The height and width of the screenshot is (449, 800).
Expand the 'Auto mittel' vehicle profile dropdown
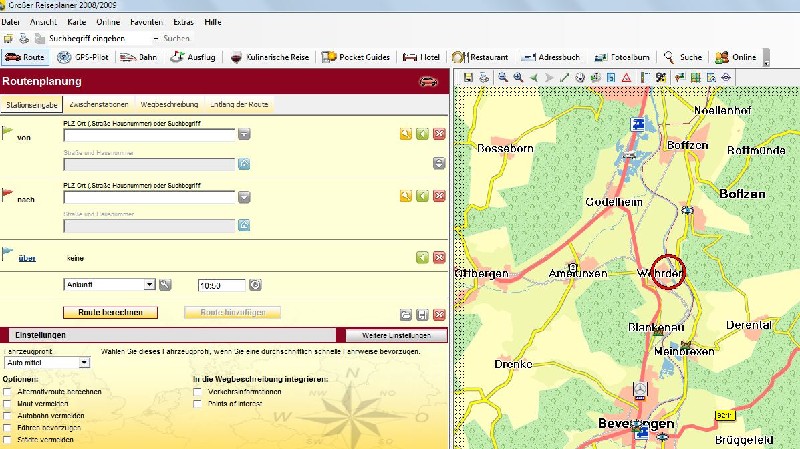coord(84,362)
